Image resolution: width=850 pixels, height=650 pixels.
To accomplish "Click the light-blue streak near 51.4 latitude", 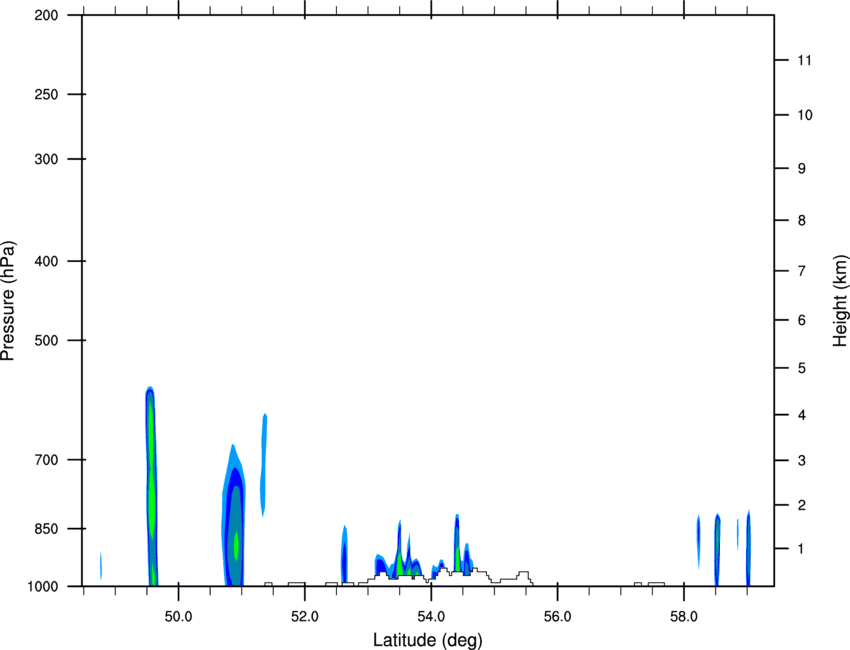I will (x=263, y=465).
